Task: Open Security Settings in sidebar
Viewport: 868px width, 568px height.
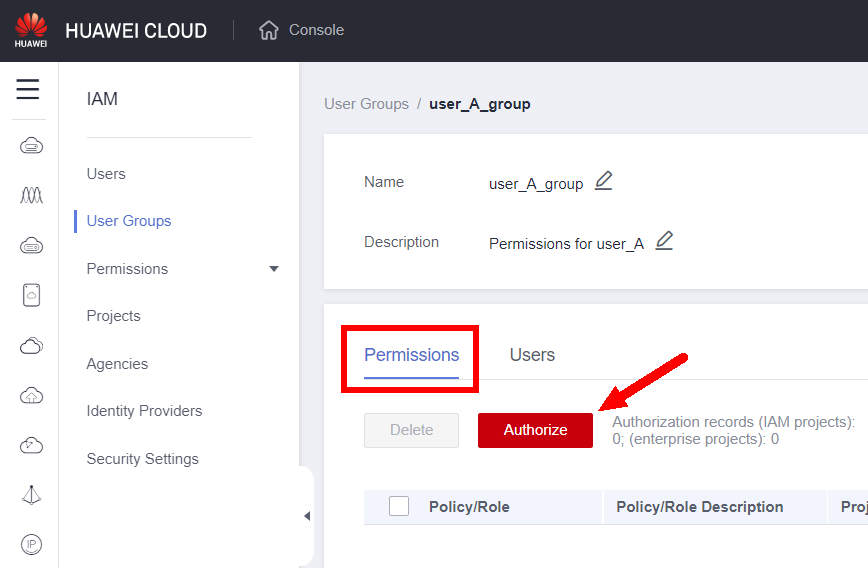Action: pyautogui.click(x=142, y=459)
